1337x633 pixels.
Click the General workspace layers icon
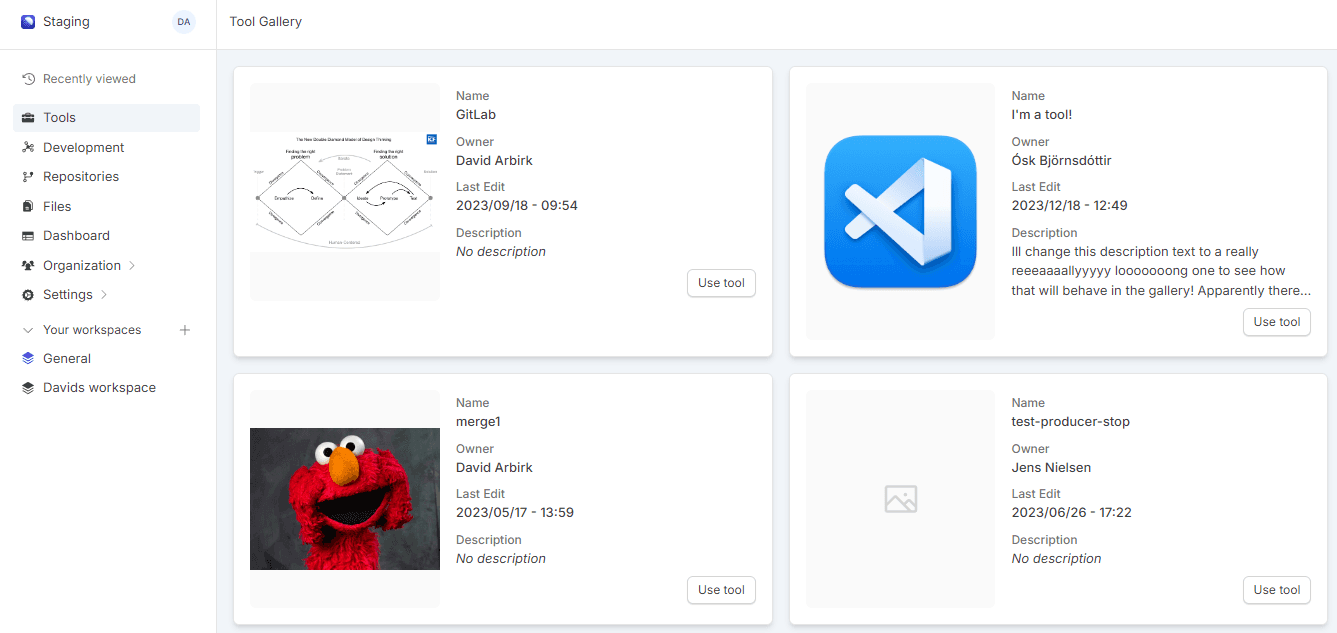(28, 359)
